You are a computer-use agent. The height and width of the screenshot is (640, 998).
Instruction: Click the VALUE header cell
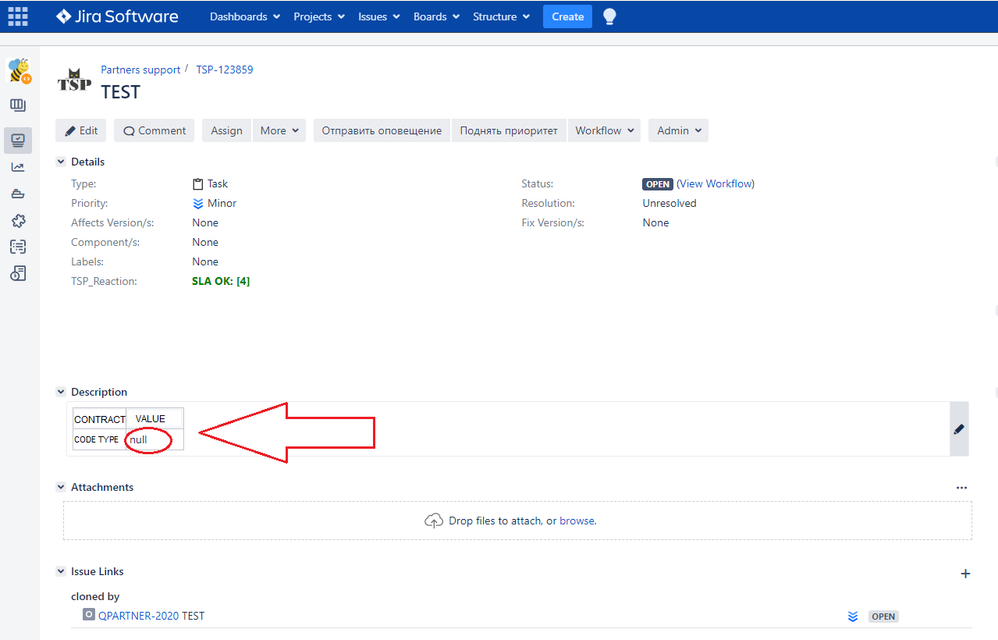[x=155, y=419]
